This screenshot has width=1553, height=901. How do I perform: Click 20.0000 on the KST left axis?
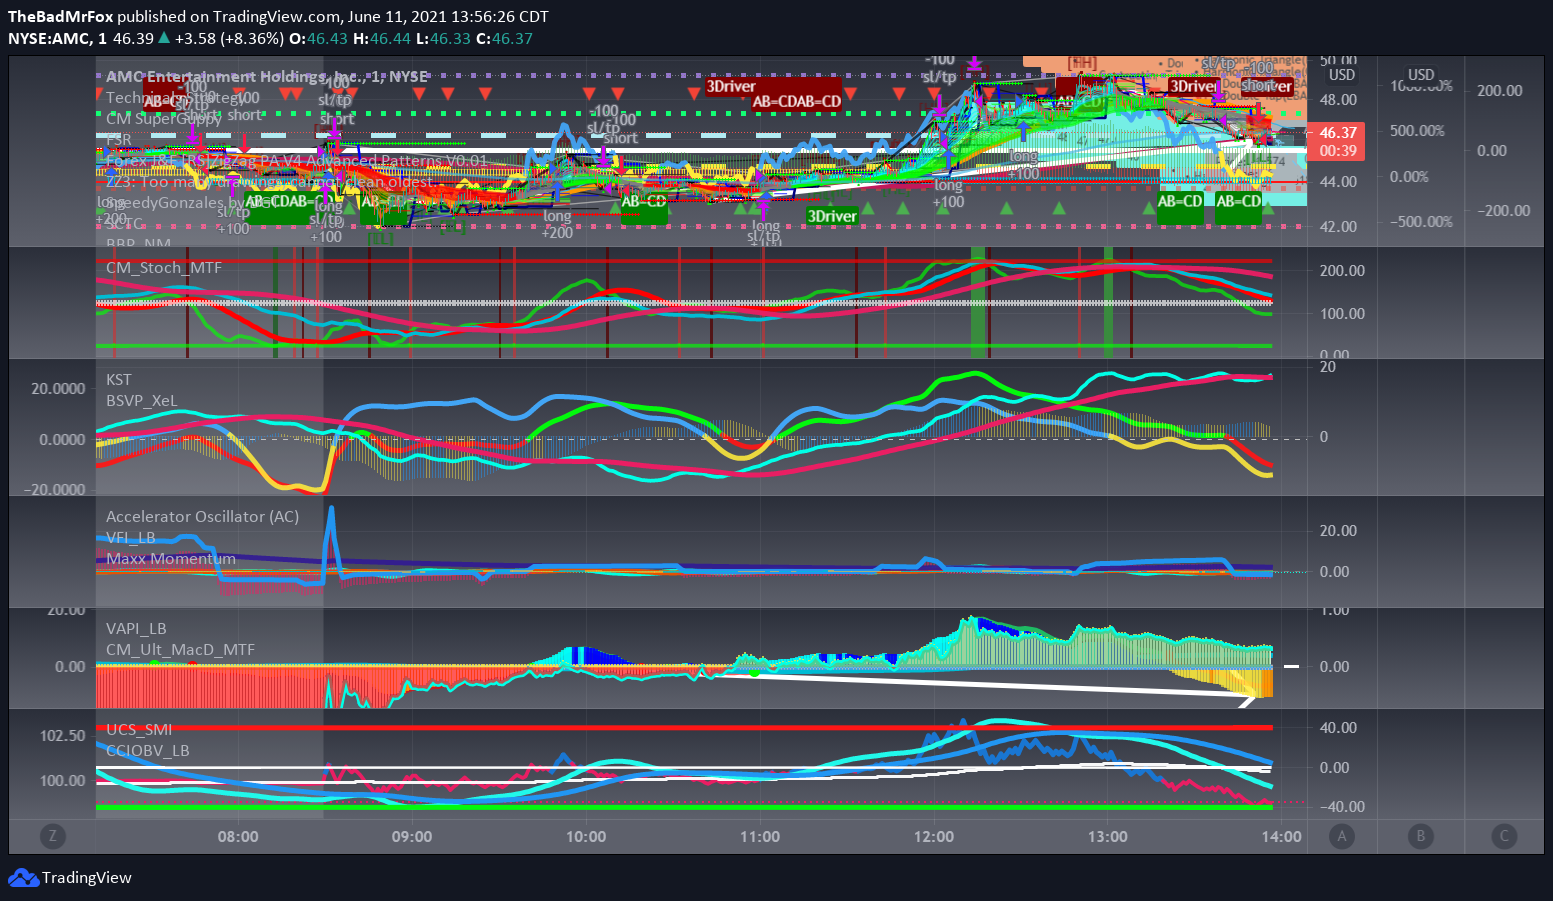[x=58, y=388]
